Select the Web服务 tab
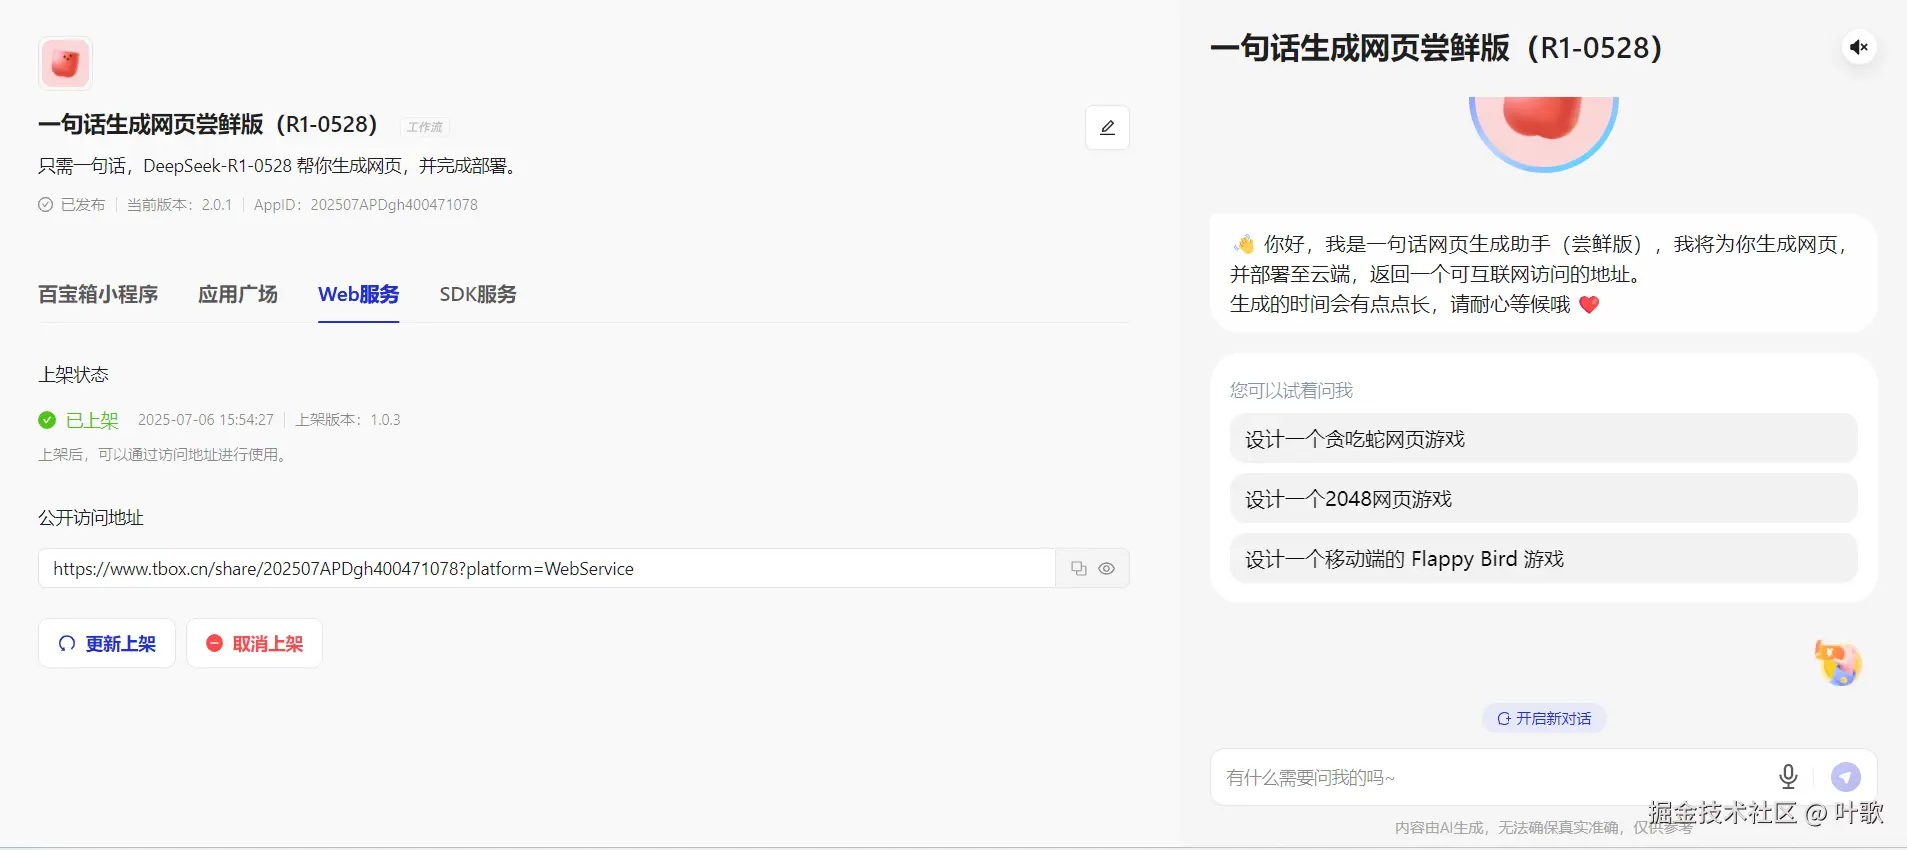 (358, 294)
